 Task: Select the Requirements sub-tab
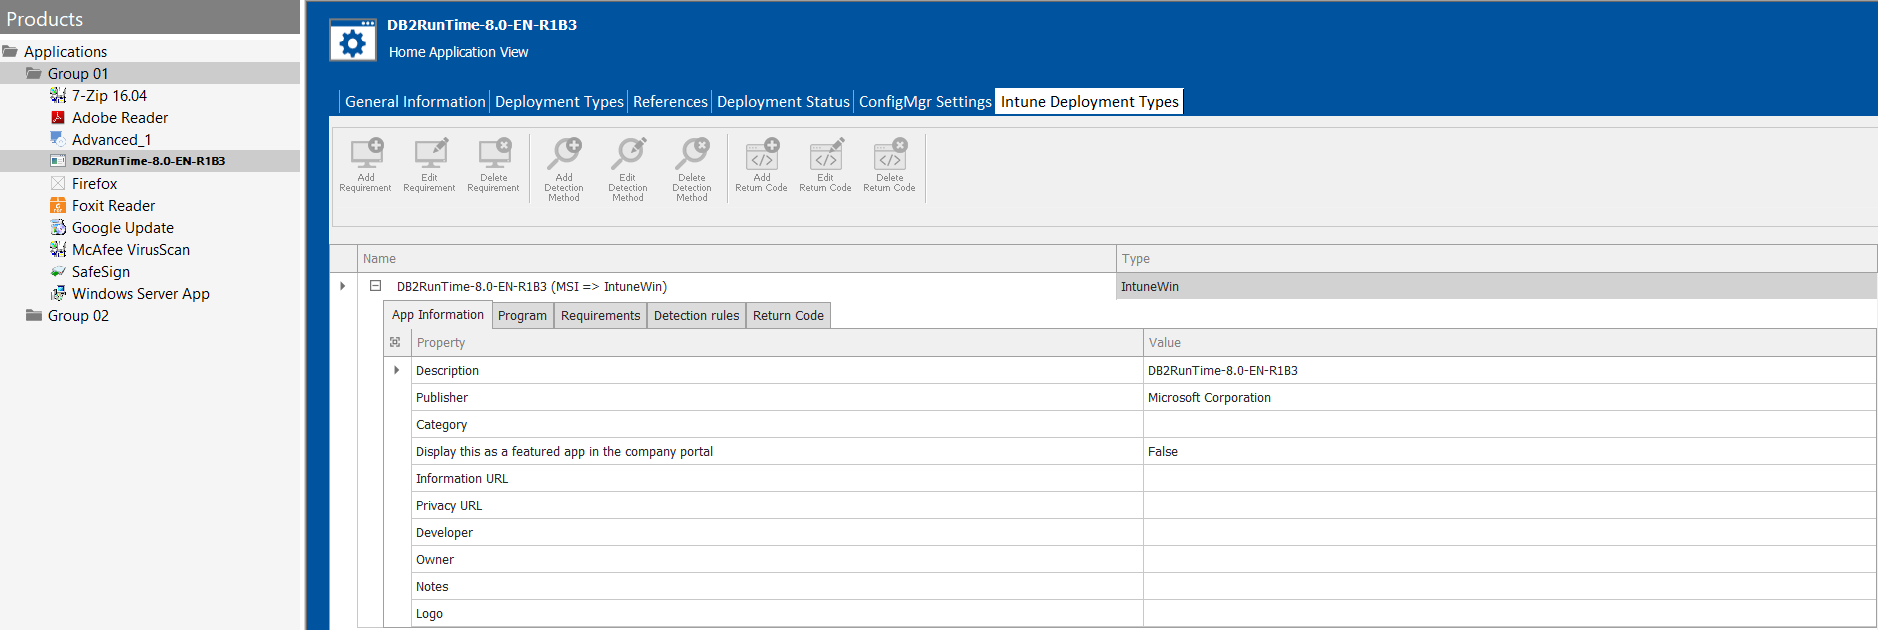[x=600, y=316]
